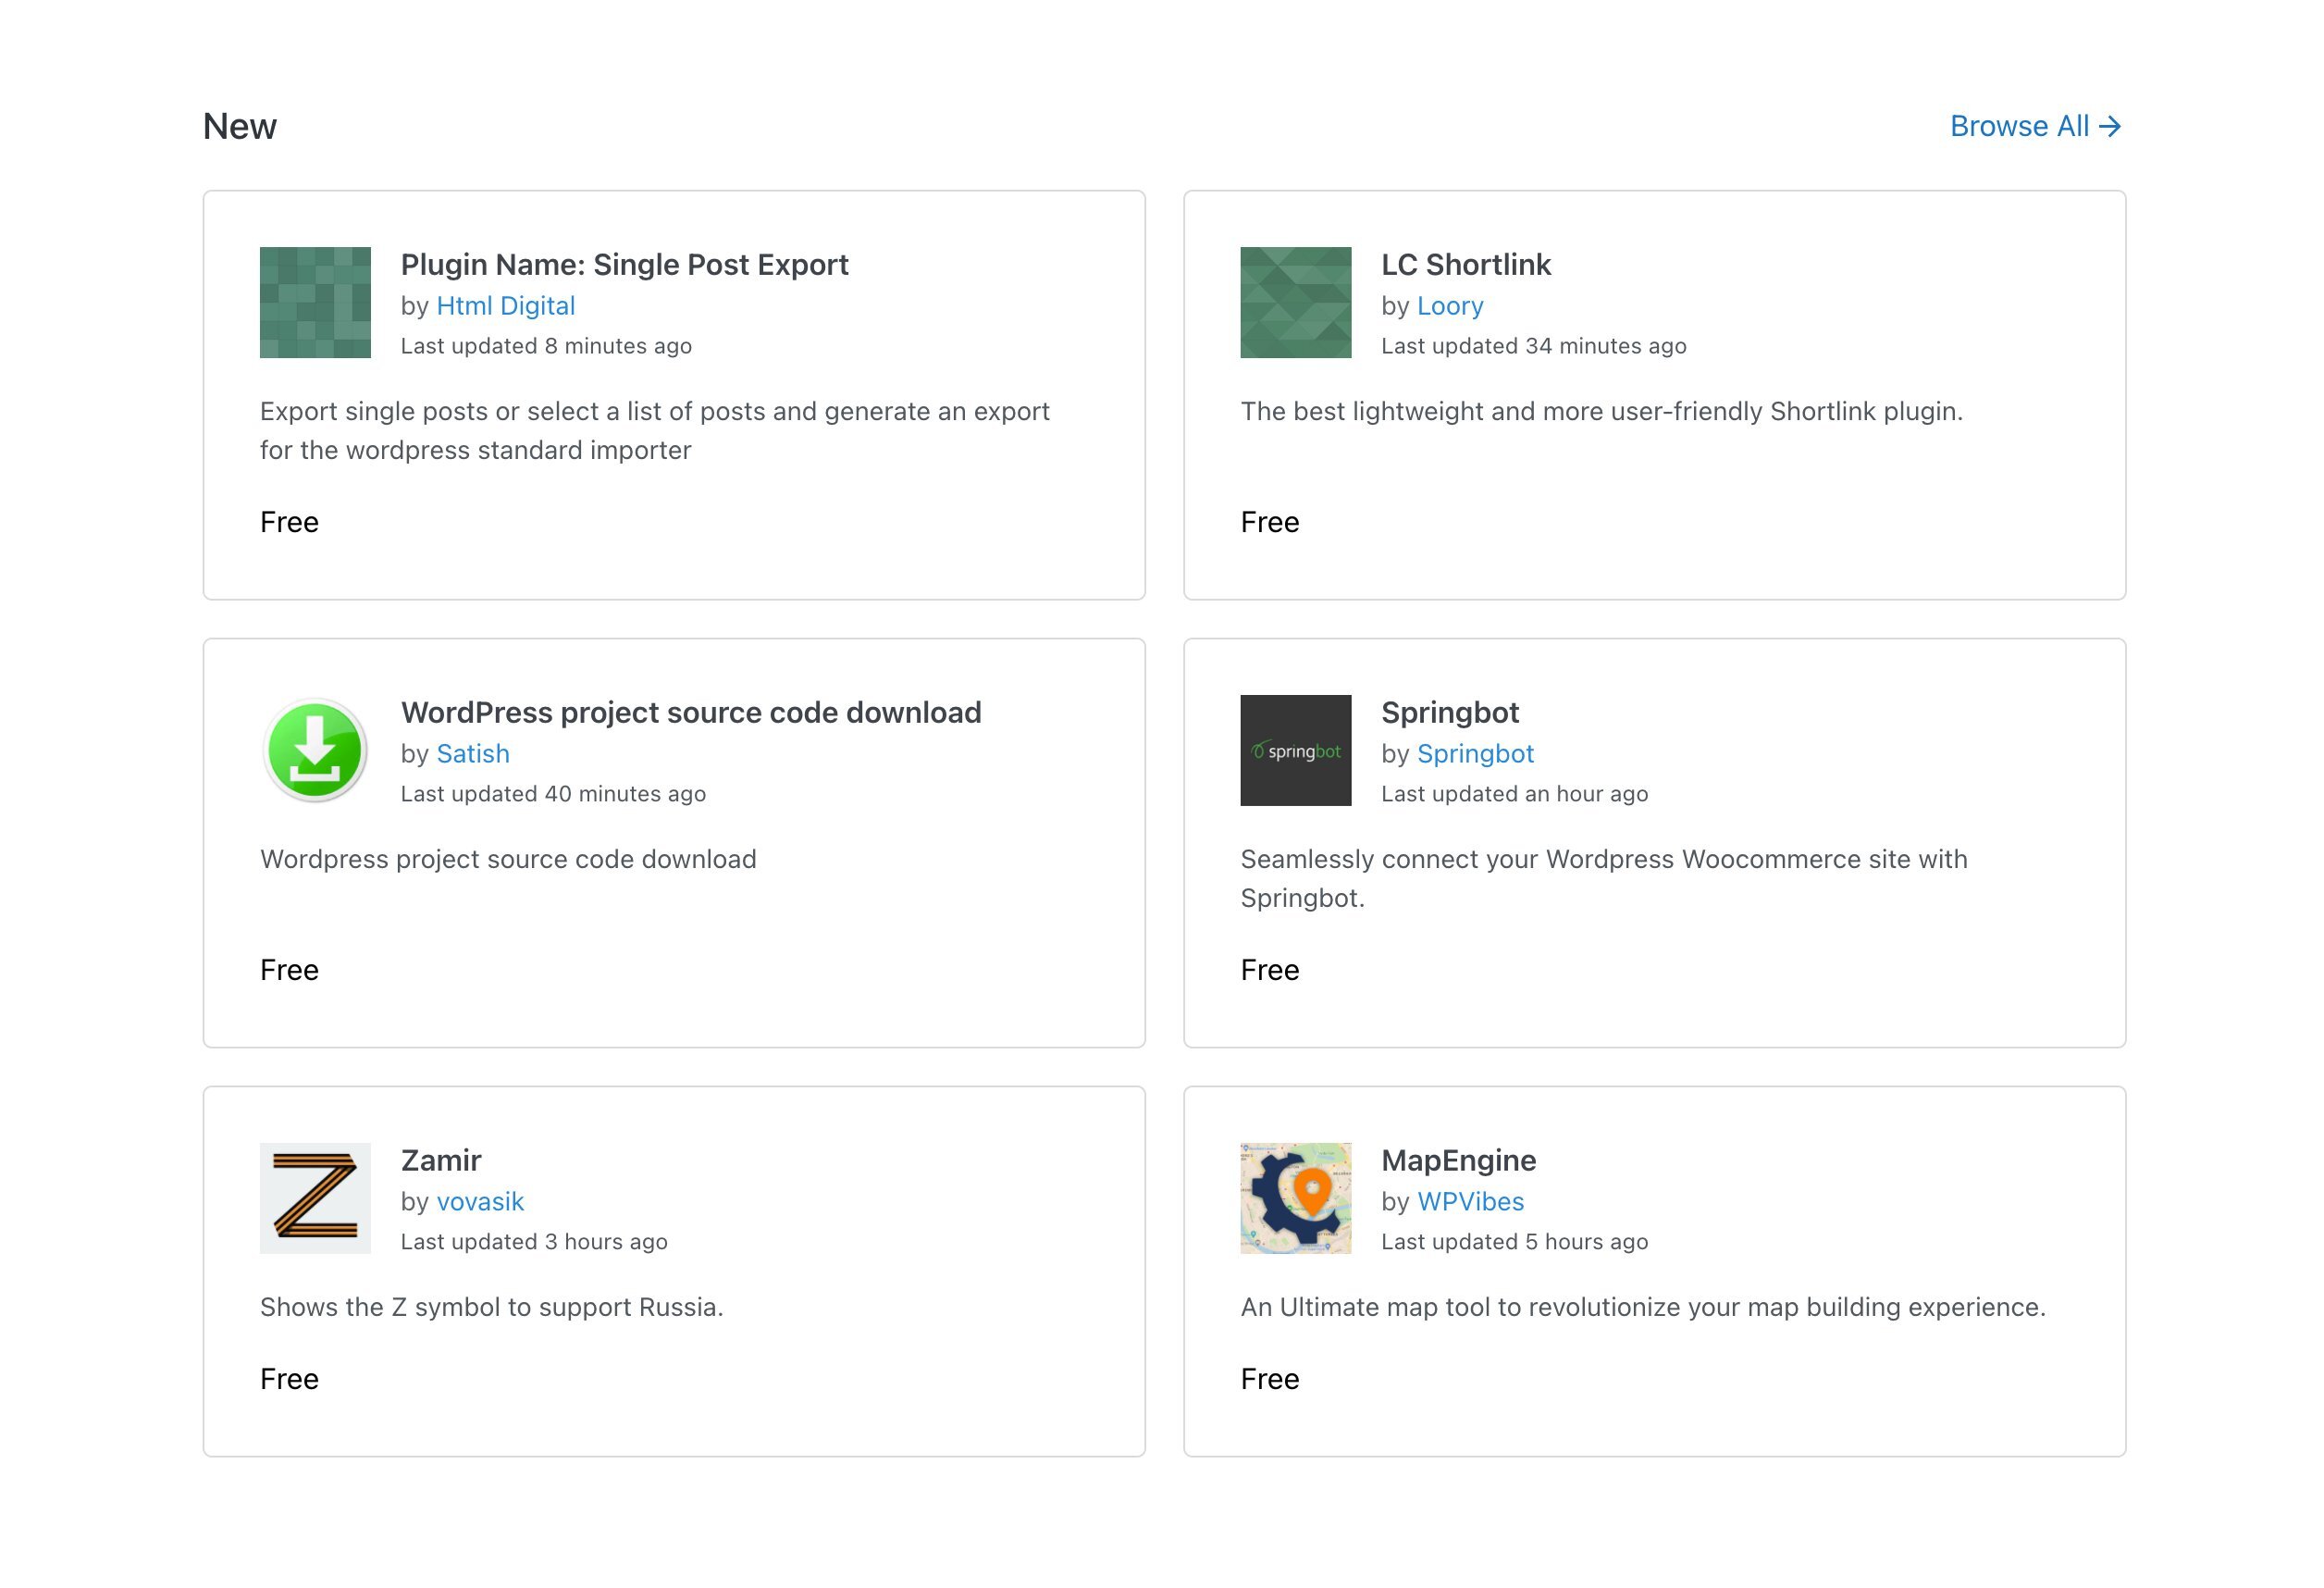Visit author Satish

(x=473, y=754)
